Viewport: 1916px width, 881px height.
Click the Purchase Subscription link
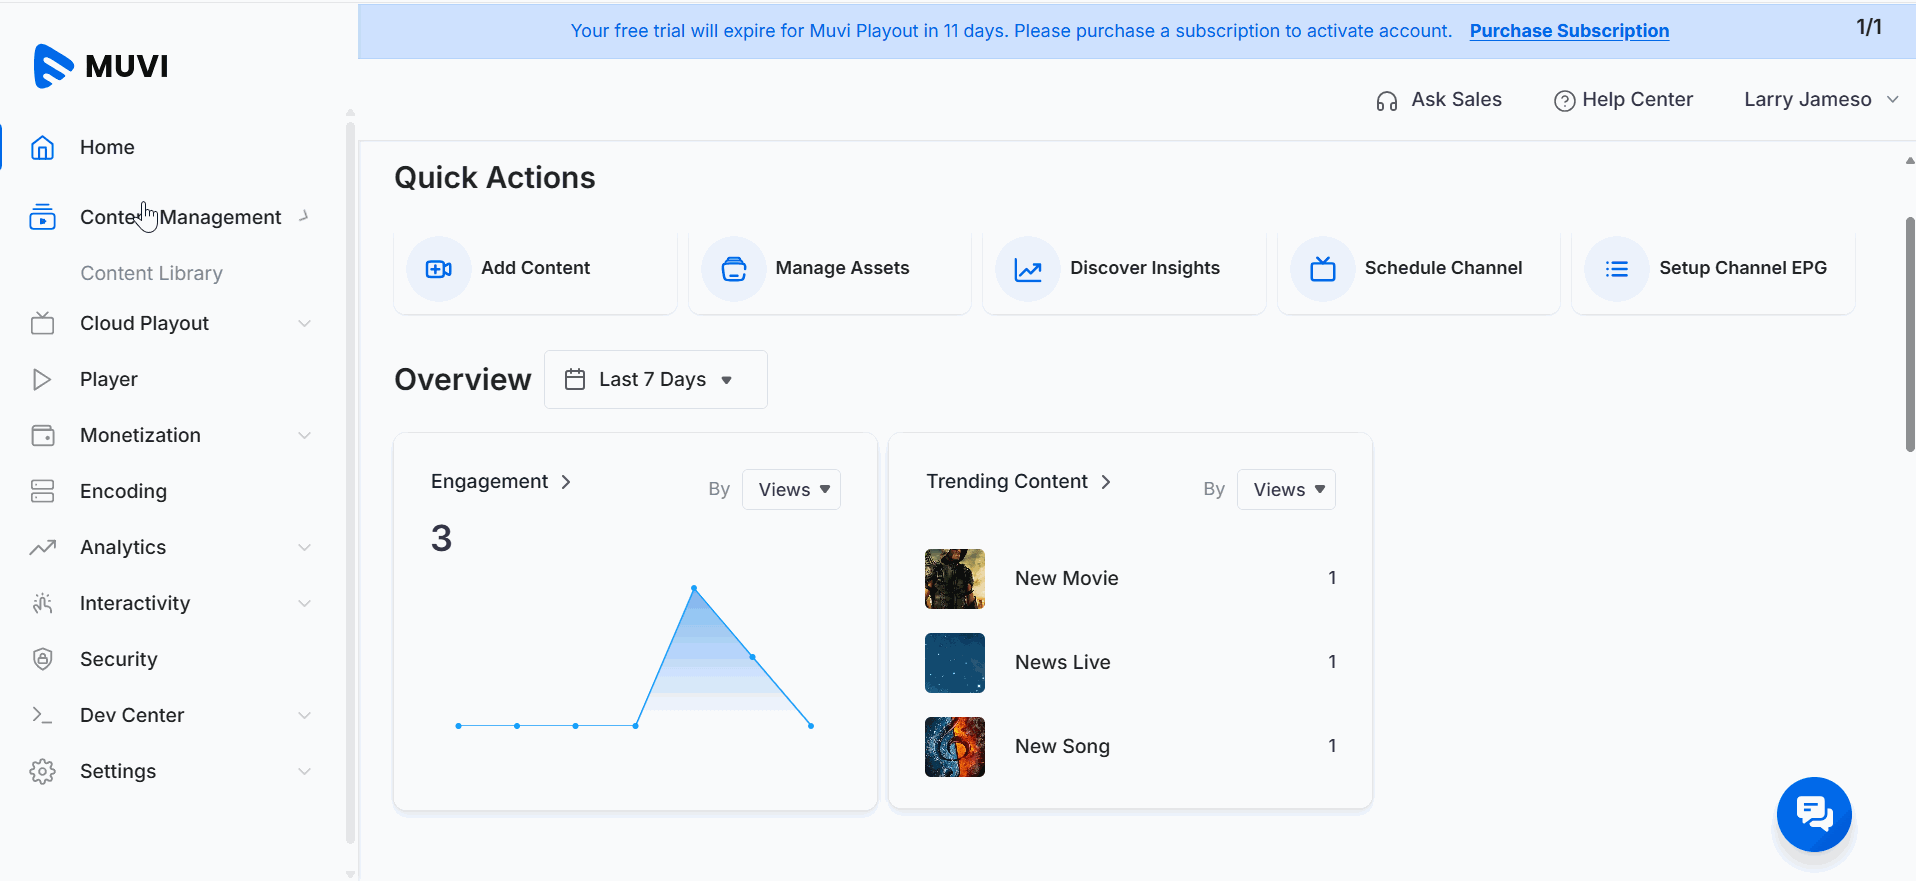tap(1569, 31)
